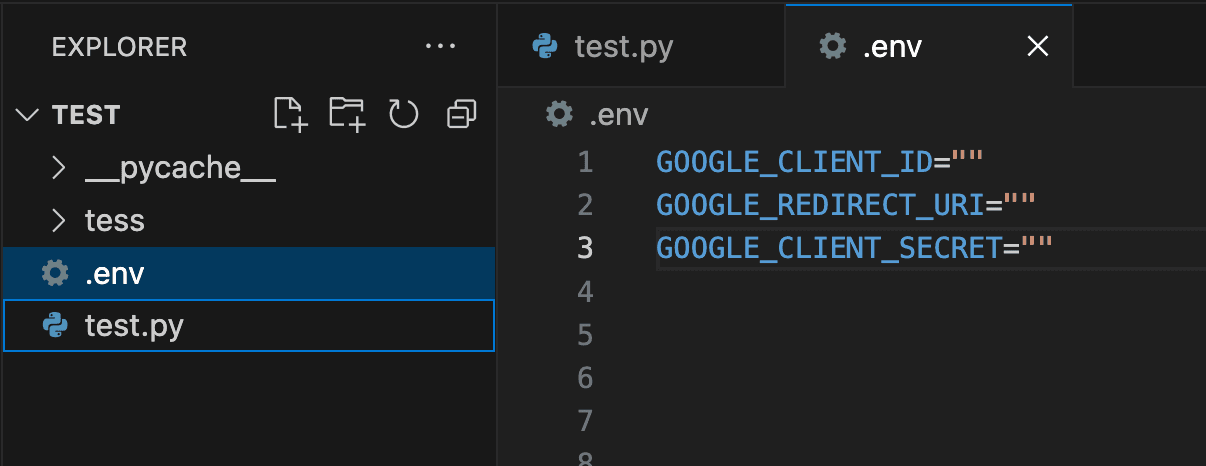
Task: Click line number 4 in the gutter
Action: (585, 291)
